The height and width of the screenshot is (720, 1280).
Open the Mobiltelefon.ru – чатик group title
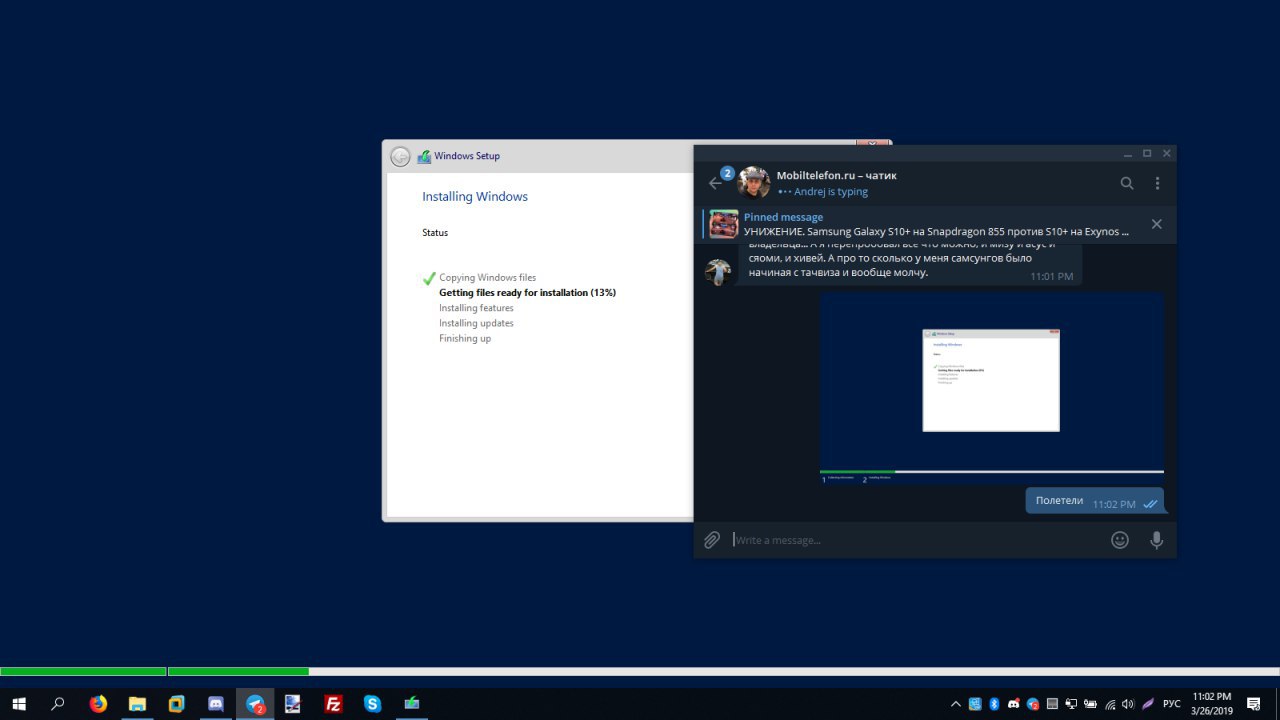tap(837, 175)
